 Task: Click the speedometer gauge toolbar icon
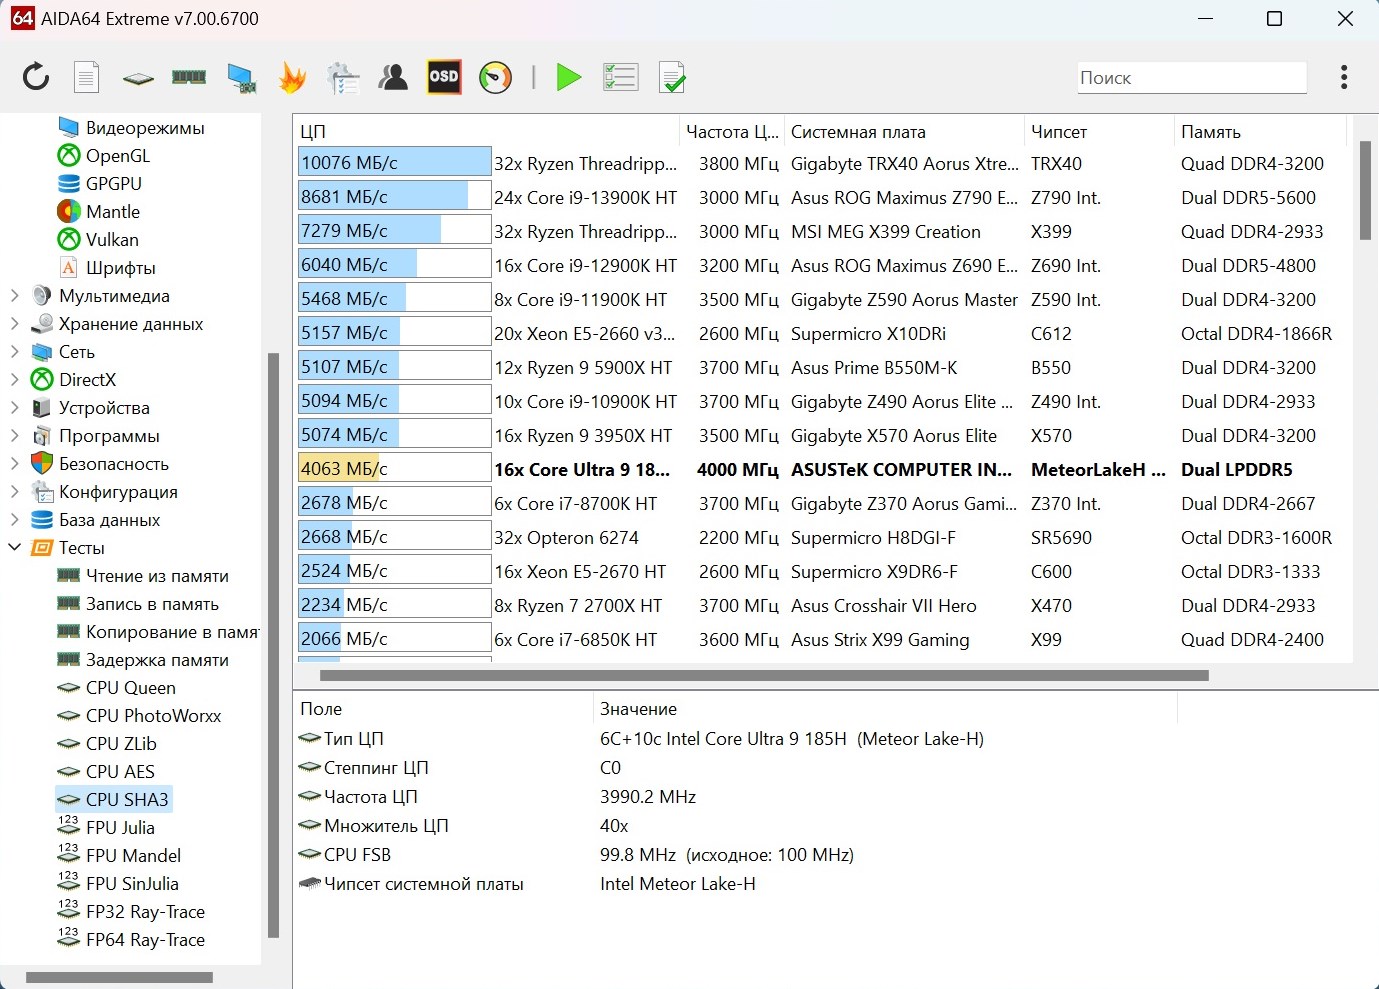pyautogui.click(x=496, y=77)
